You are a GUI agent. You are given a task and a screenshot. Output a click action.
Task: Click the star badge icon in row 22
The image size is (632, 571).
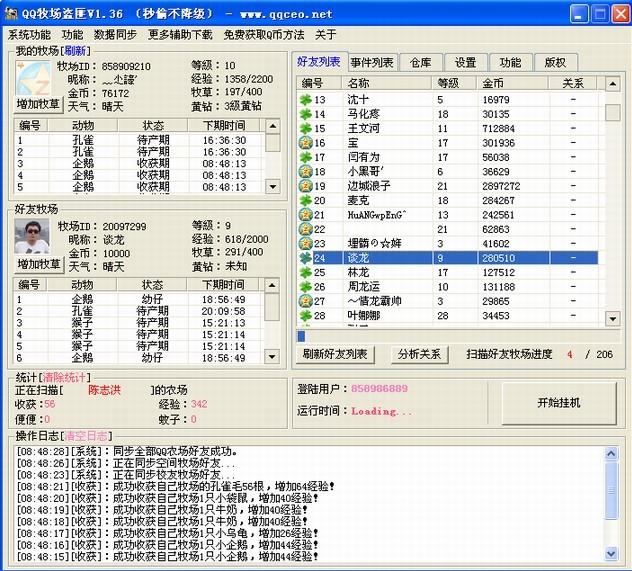pyautogui.click(x=306, y=229)
